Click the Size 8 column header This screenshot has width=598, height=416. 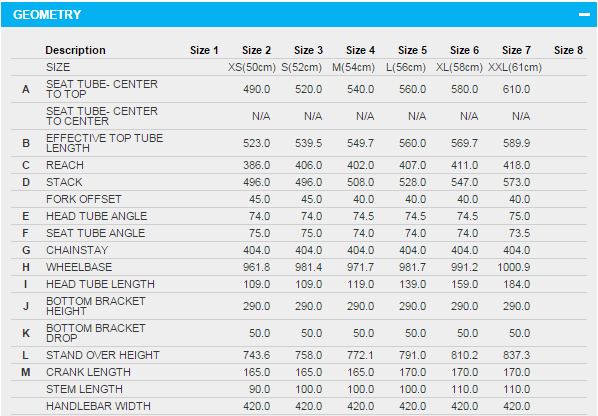coord(568,50)
